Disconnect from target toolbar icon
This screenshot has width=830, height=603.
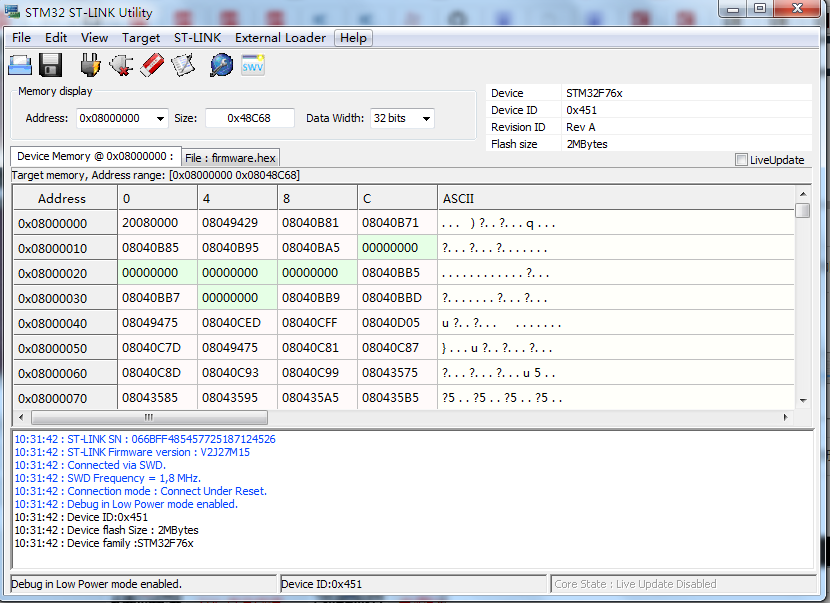pyautogui.click(x=121, y=66)
